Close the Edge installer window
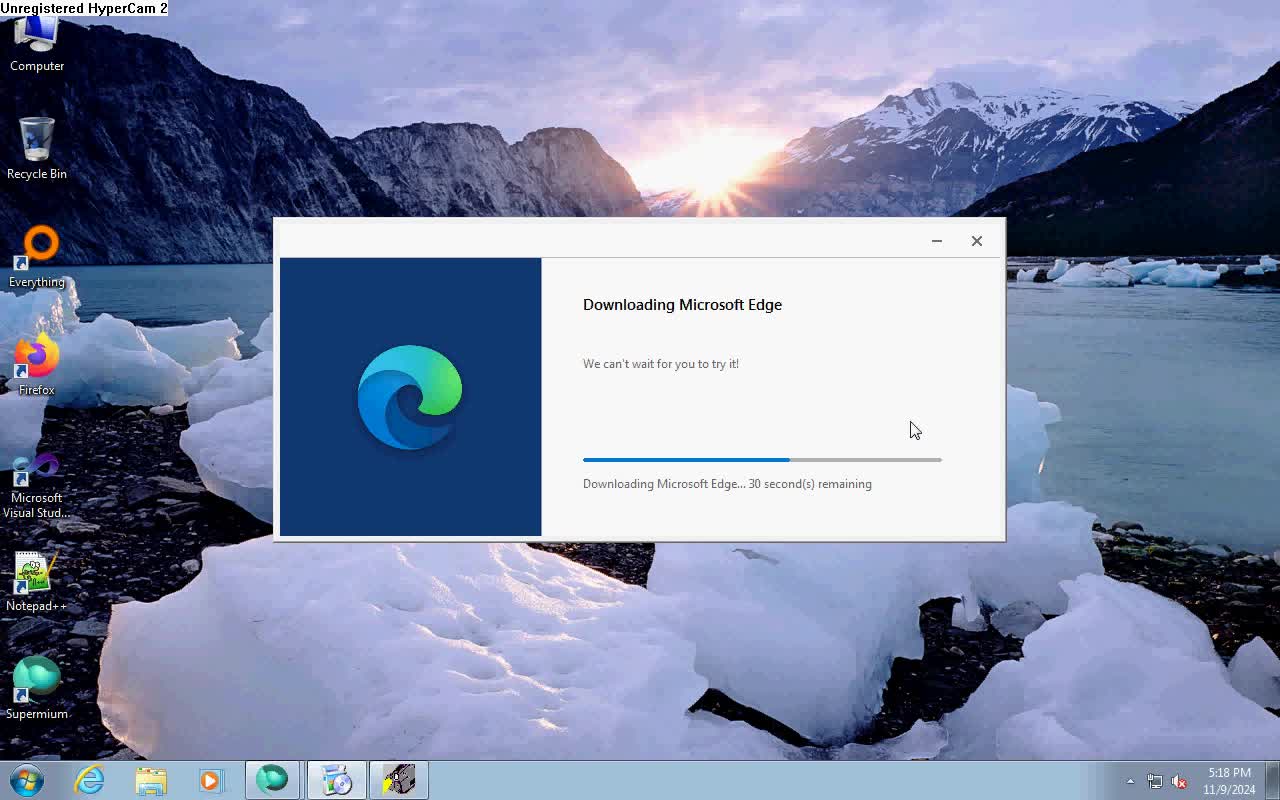 click(x=977, y=241)
